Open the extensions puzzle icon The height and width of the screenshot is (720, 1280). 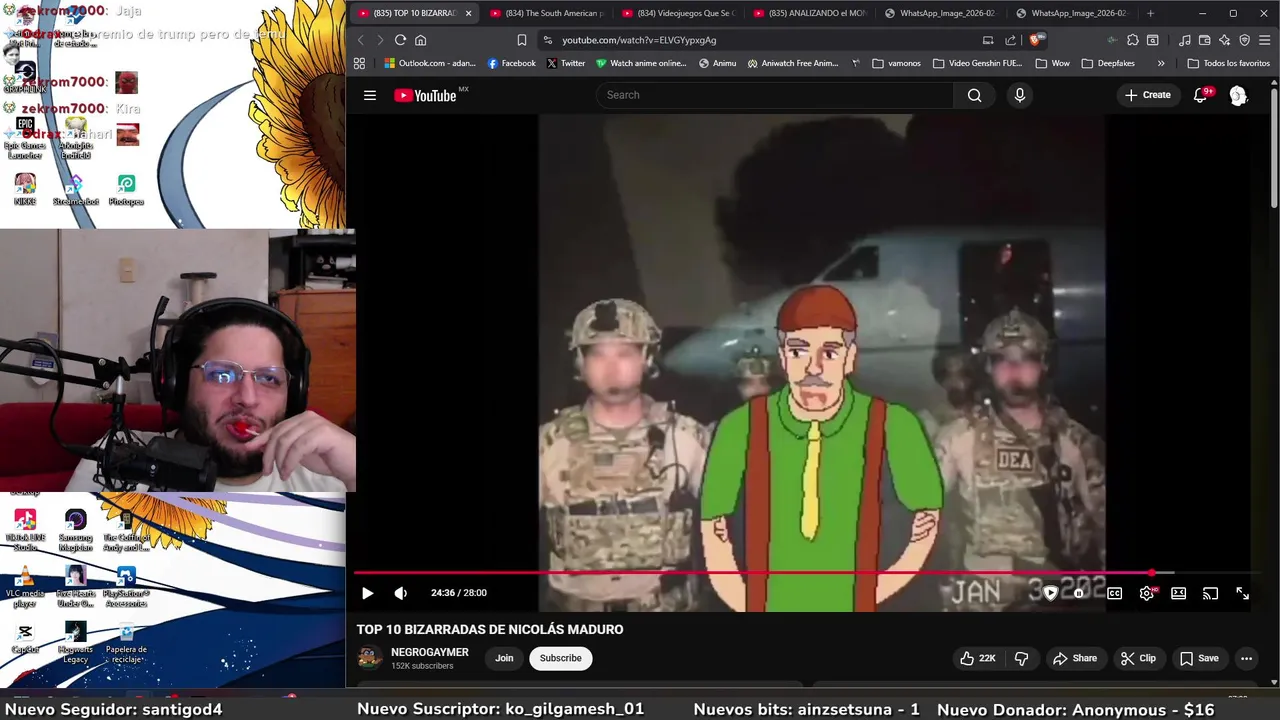coord(1132,40)
